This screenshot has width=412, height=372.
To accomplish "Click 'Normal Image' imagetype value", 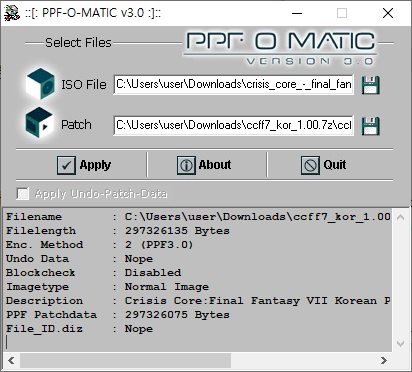I will pyautogui.click(x=167, y=287).
